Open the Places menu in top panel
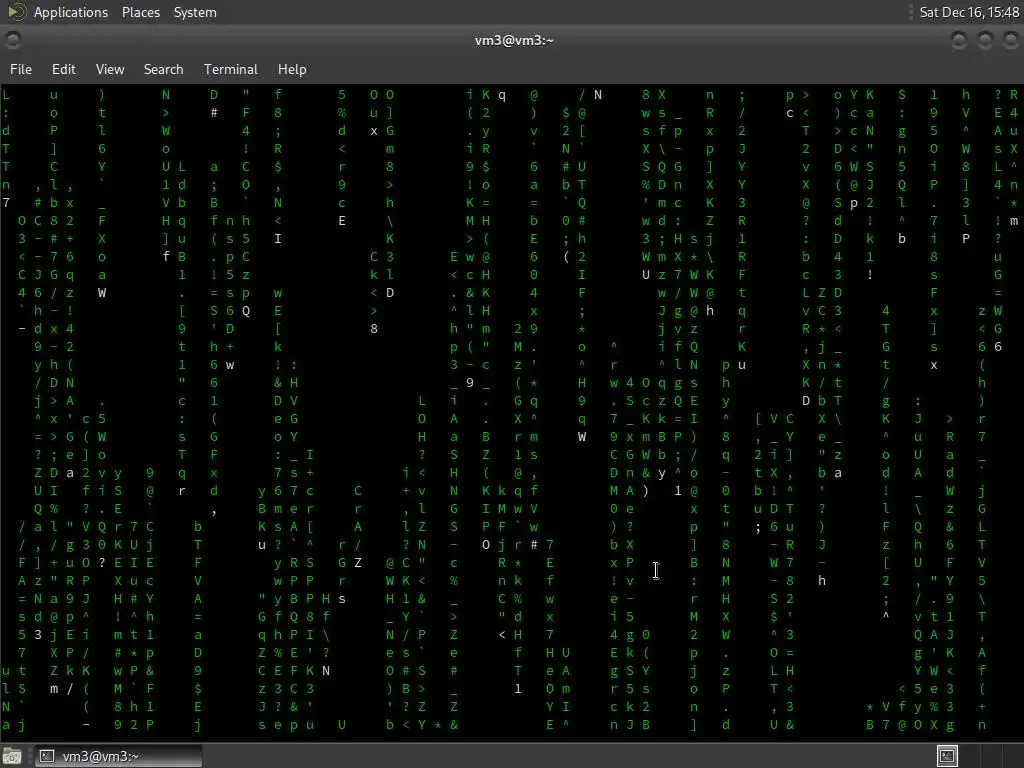The height and width of the screenshot is (768, 1024). click(x=140, y=12)
